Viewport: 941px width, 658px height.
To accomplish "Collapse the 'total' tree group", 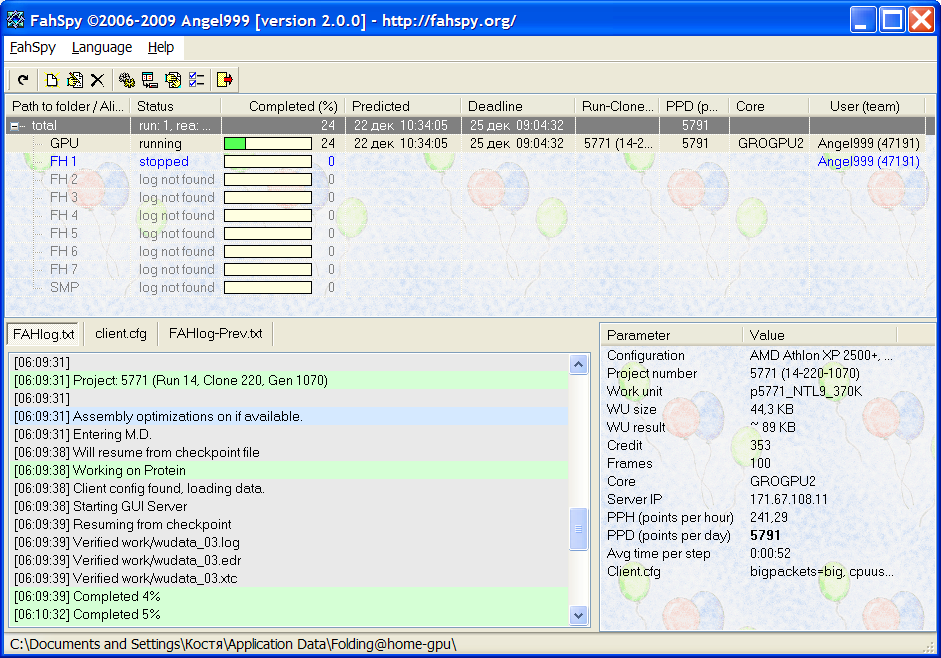I will point(16,126).
